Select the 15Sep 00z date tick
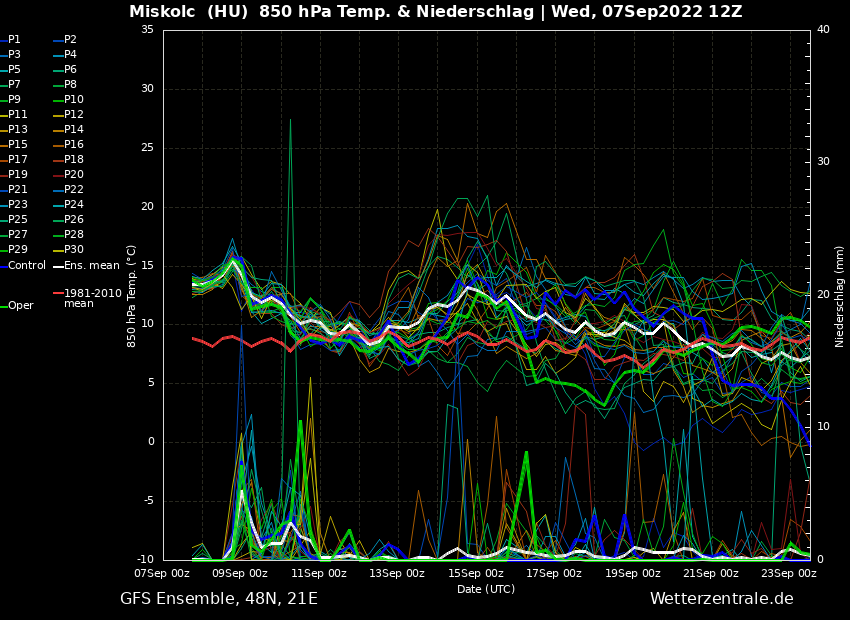The width and height of the screenshot is (850, 620). [476, 574]
